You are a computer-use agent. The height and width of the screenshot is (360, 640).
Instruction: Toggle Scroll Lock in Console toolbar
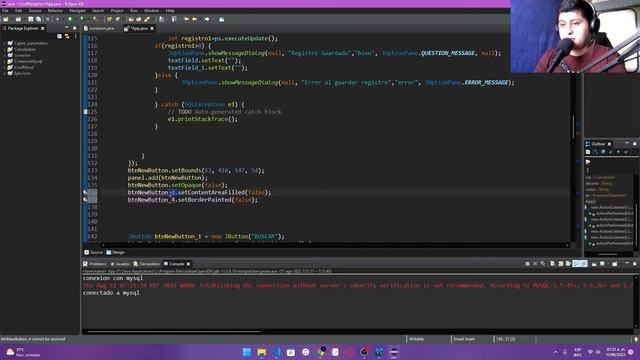coord(560,264)
